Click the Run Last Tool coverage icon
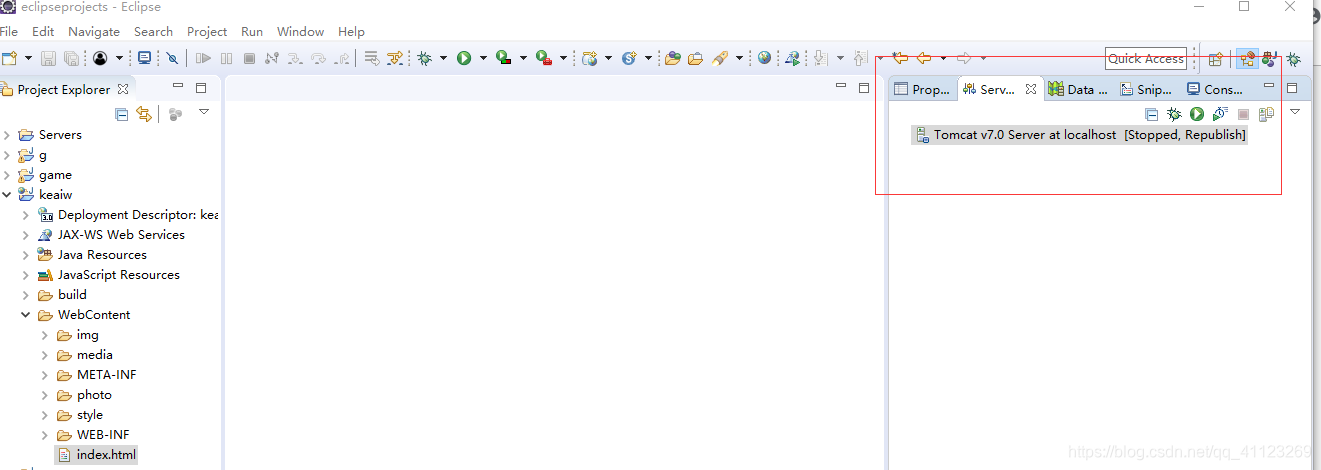Viewport: 1321px width, 470px height. 504,58
